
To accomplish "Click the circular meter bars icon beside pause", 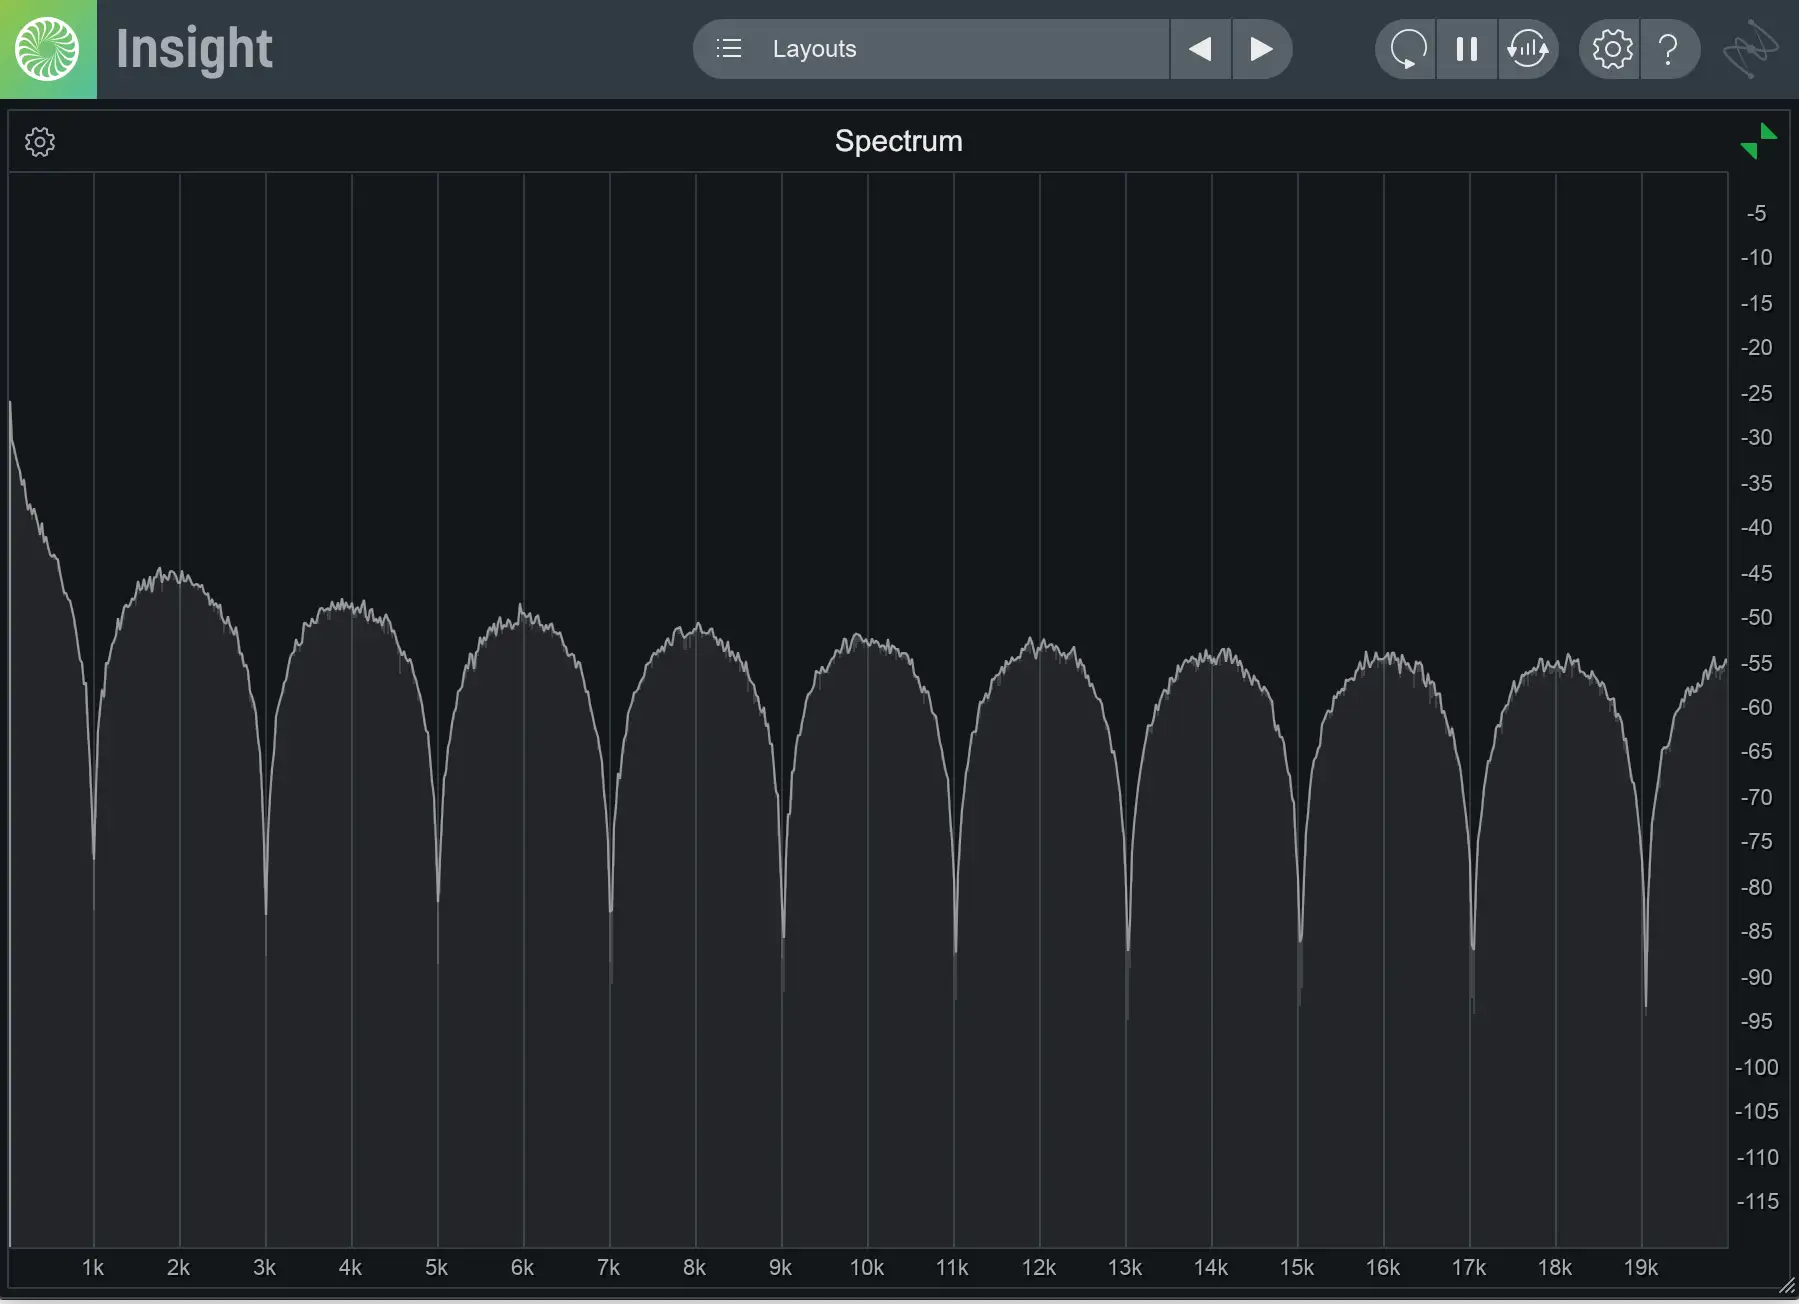I will (x=1527, y=49).
